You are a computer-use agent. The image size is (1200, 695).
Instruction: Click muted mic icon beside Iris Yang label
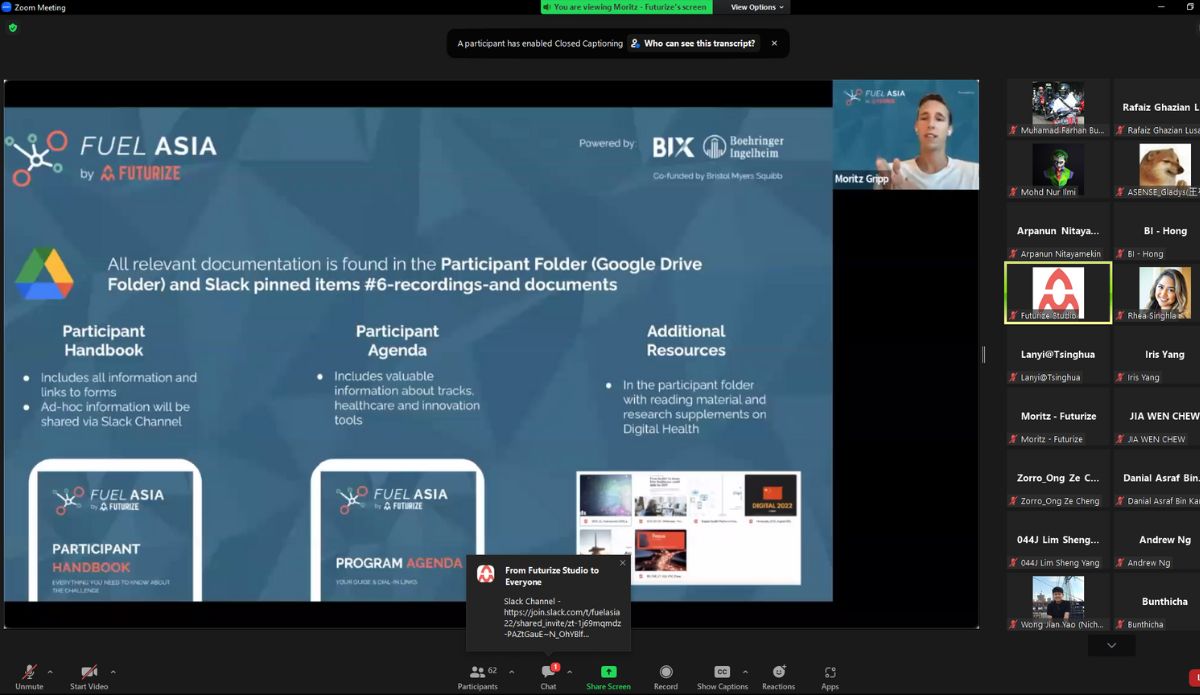point(1121,378)
